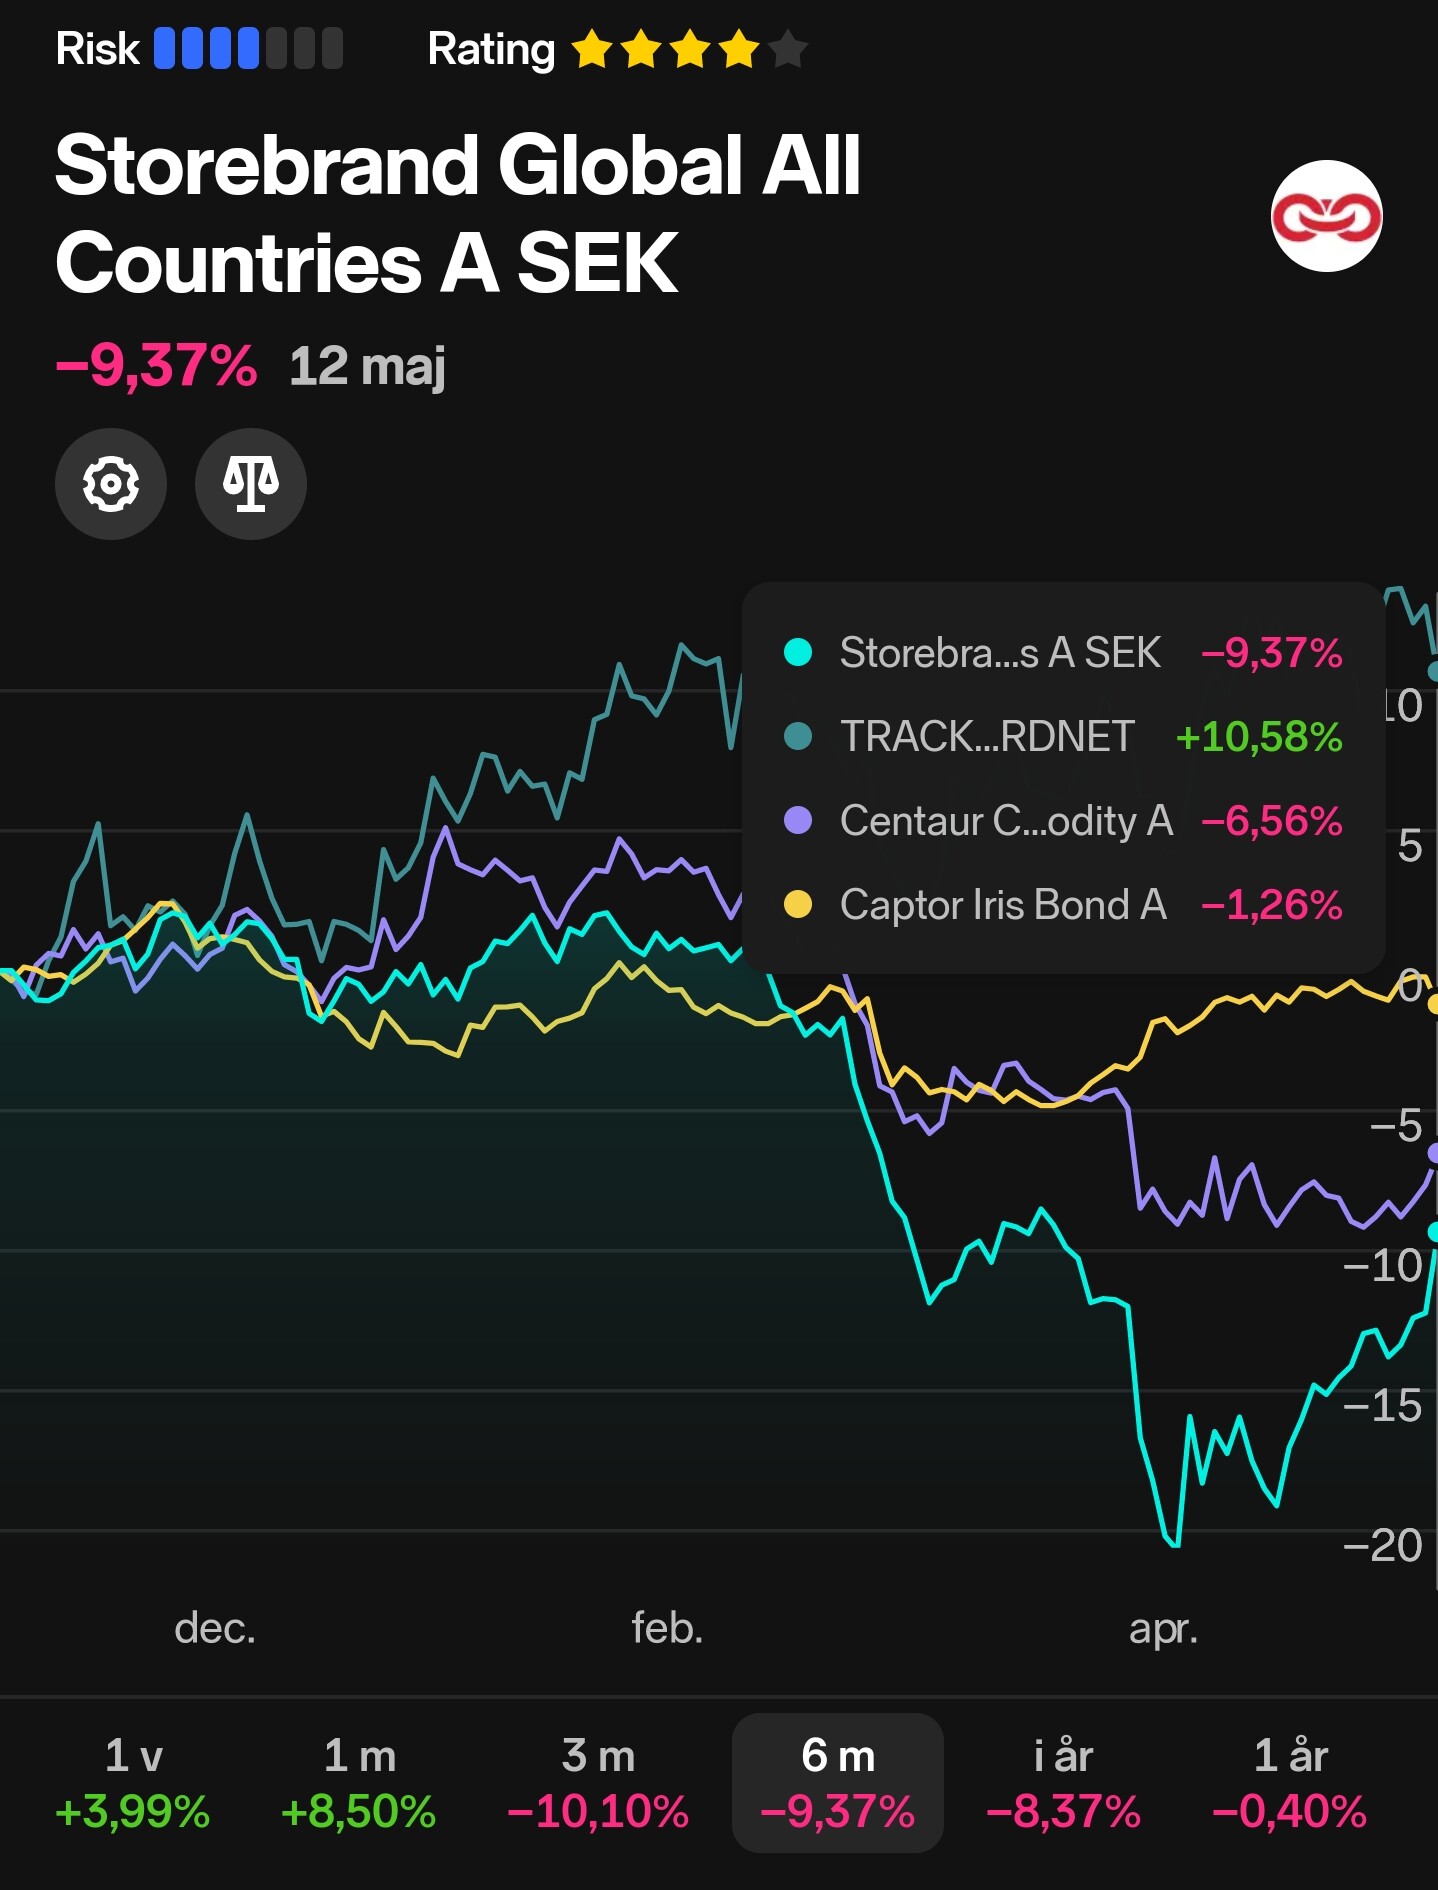Tap the teal TRACK legend dot
The image size is (1438, 1890).
tap(798, 737)
